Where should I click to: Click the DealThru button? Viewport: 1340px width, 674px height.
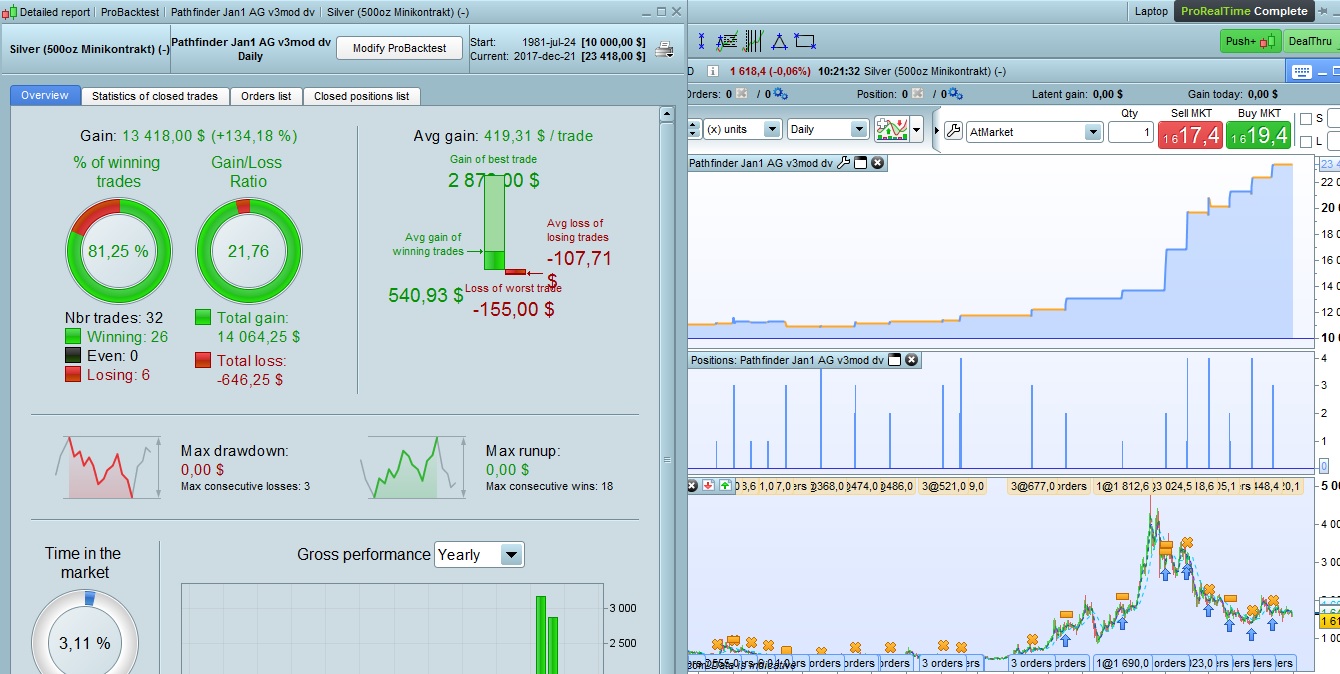tap(1311, 41)
